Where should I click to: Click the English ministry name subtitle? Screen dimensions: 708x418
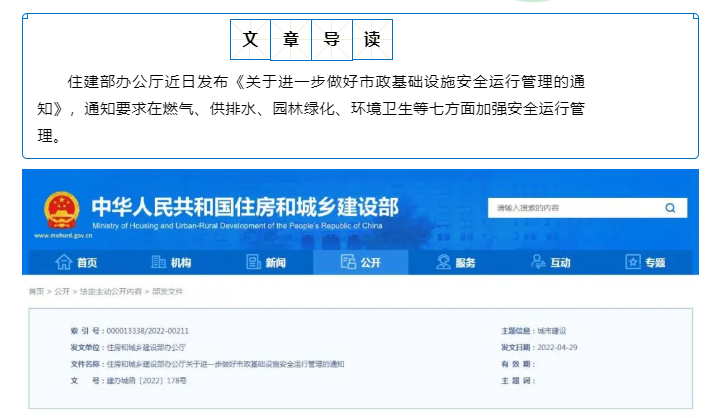point(237,226)
